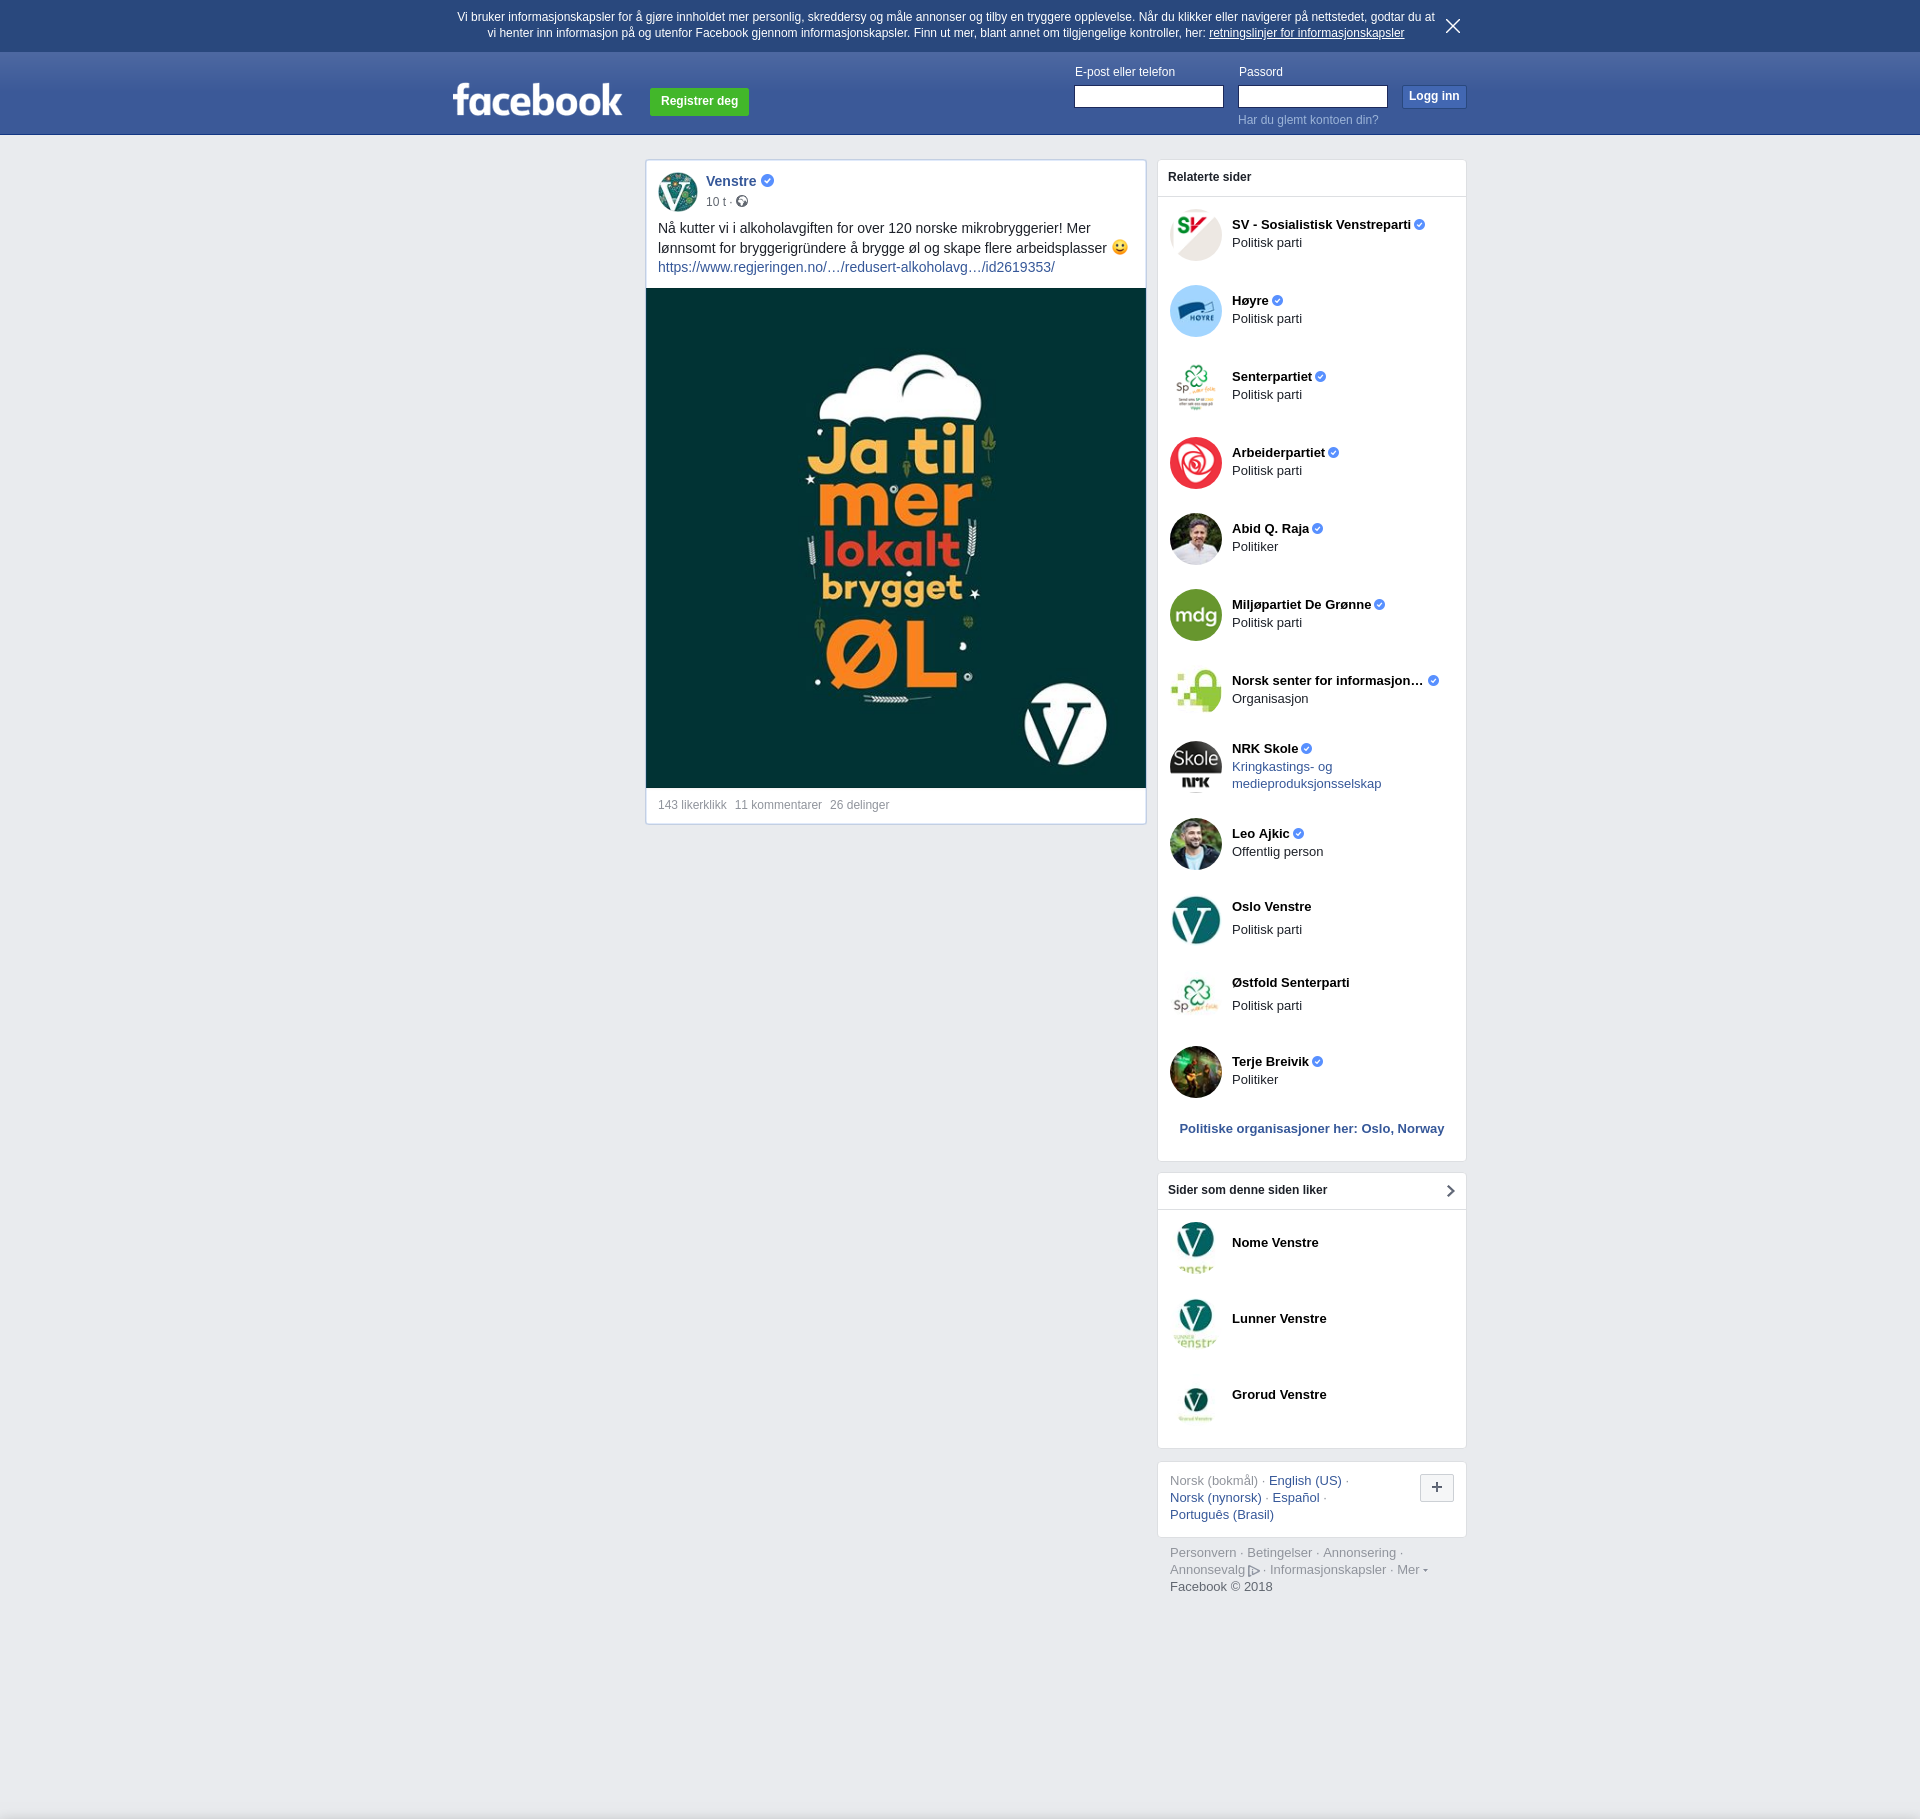Click the Venstre page avatar in post
The image size is (1920, 1819).
click(678, 192)
